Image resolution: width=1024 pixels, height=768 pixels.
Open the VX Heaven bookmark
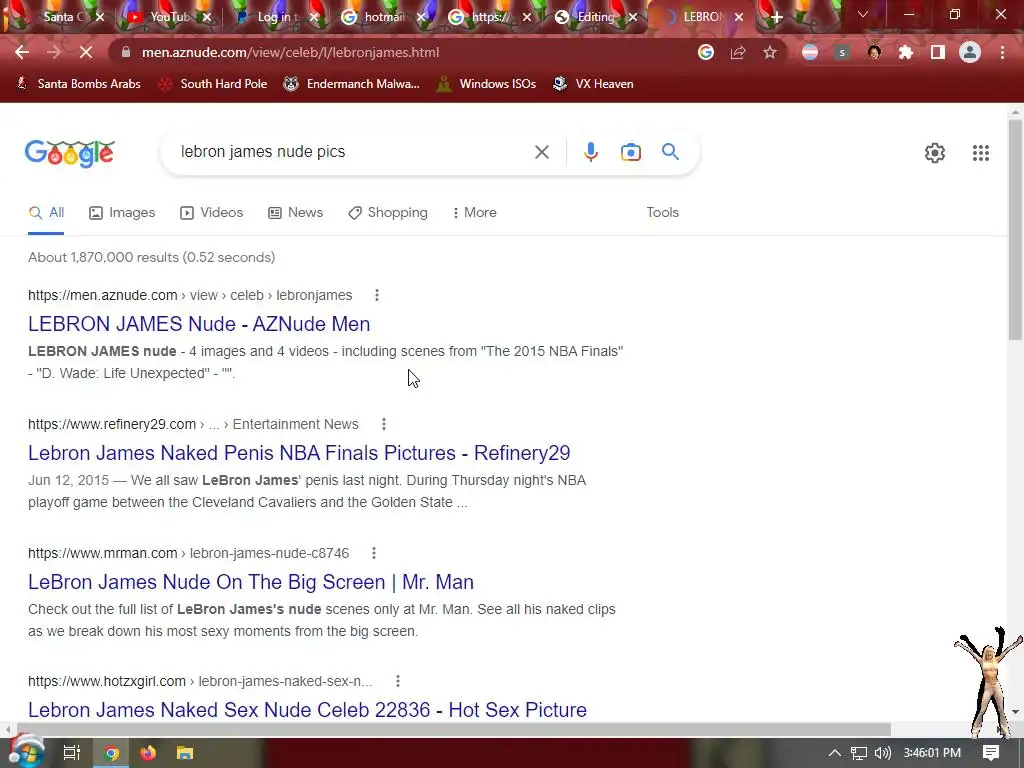pyautogui.click(x=593, y=84)
